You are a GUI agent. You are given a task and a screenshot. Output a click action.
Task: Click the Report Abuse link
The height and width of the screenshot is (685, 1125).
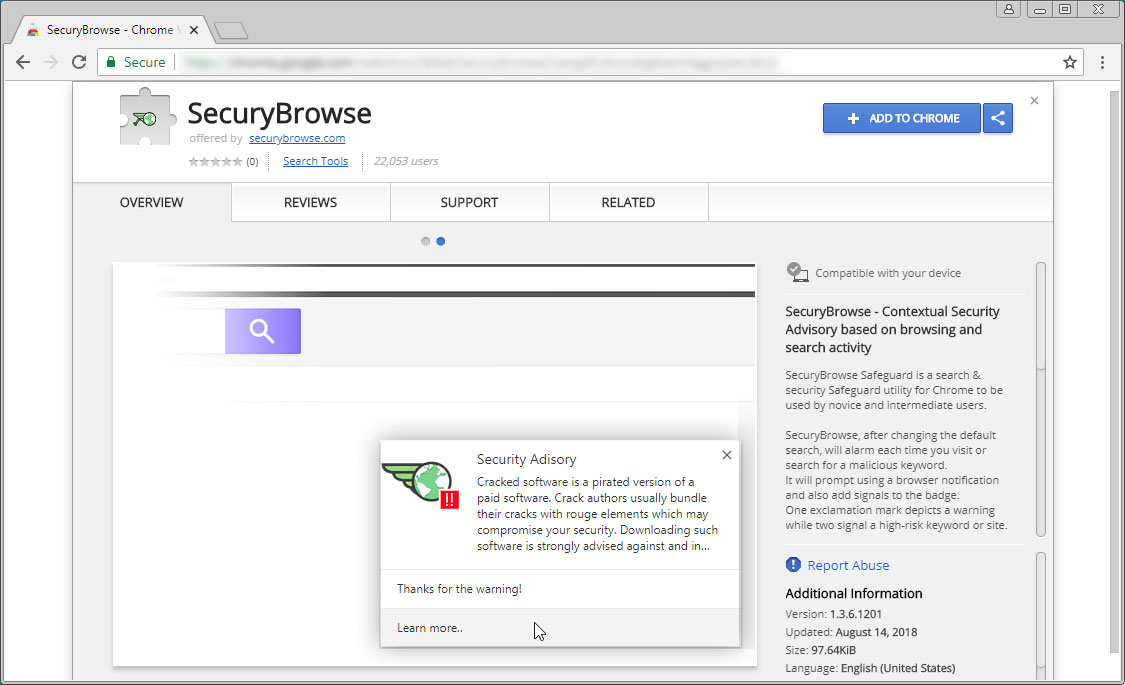click(x=848, y=565)
